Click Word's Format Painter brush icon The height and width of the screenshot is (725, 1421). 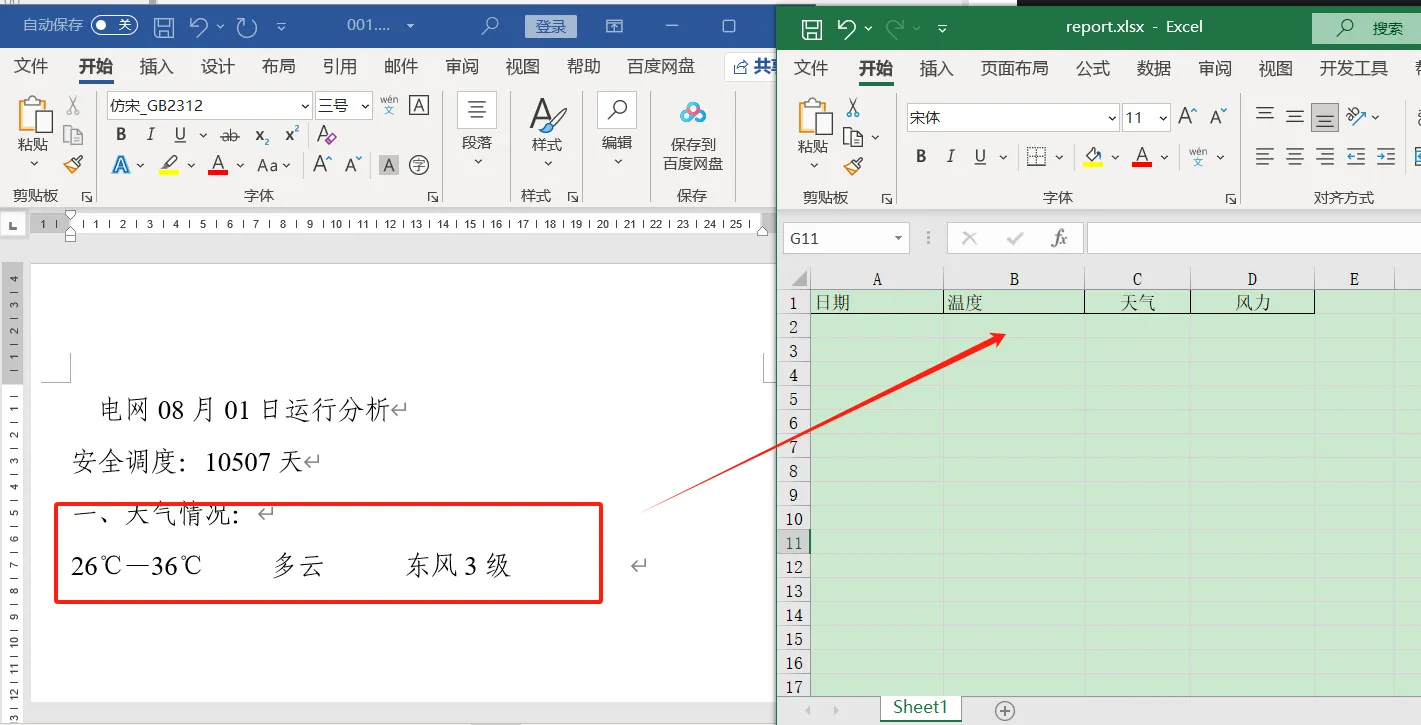(73, 165)
